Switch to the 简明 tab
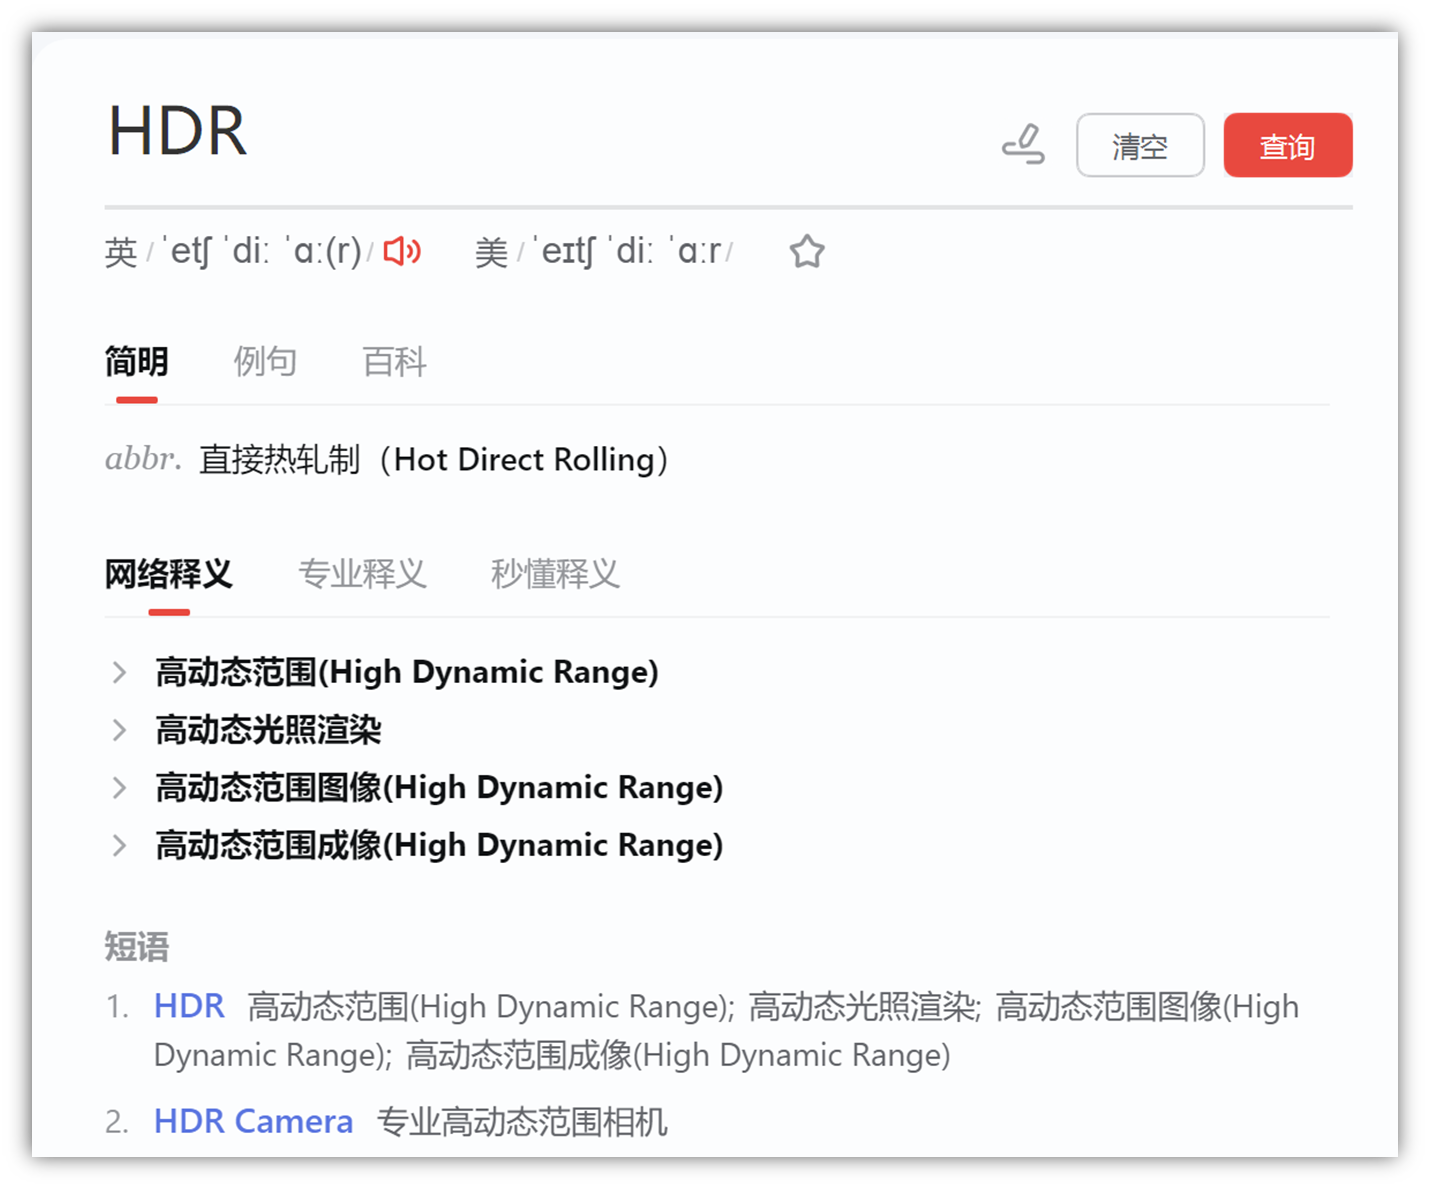Screen dimensions: 1430x1189 click(x=136, y=362)
